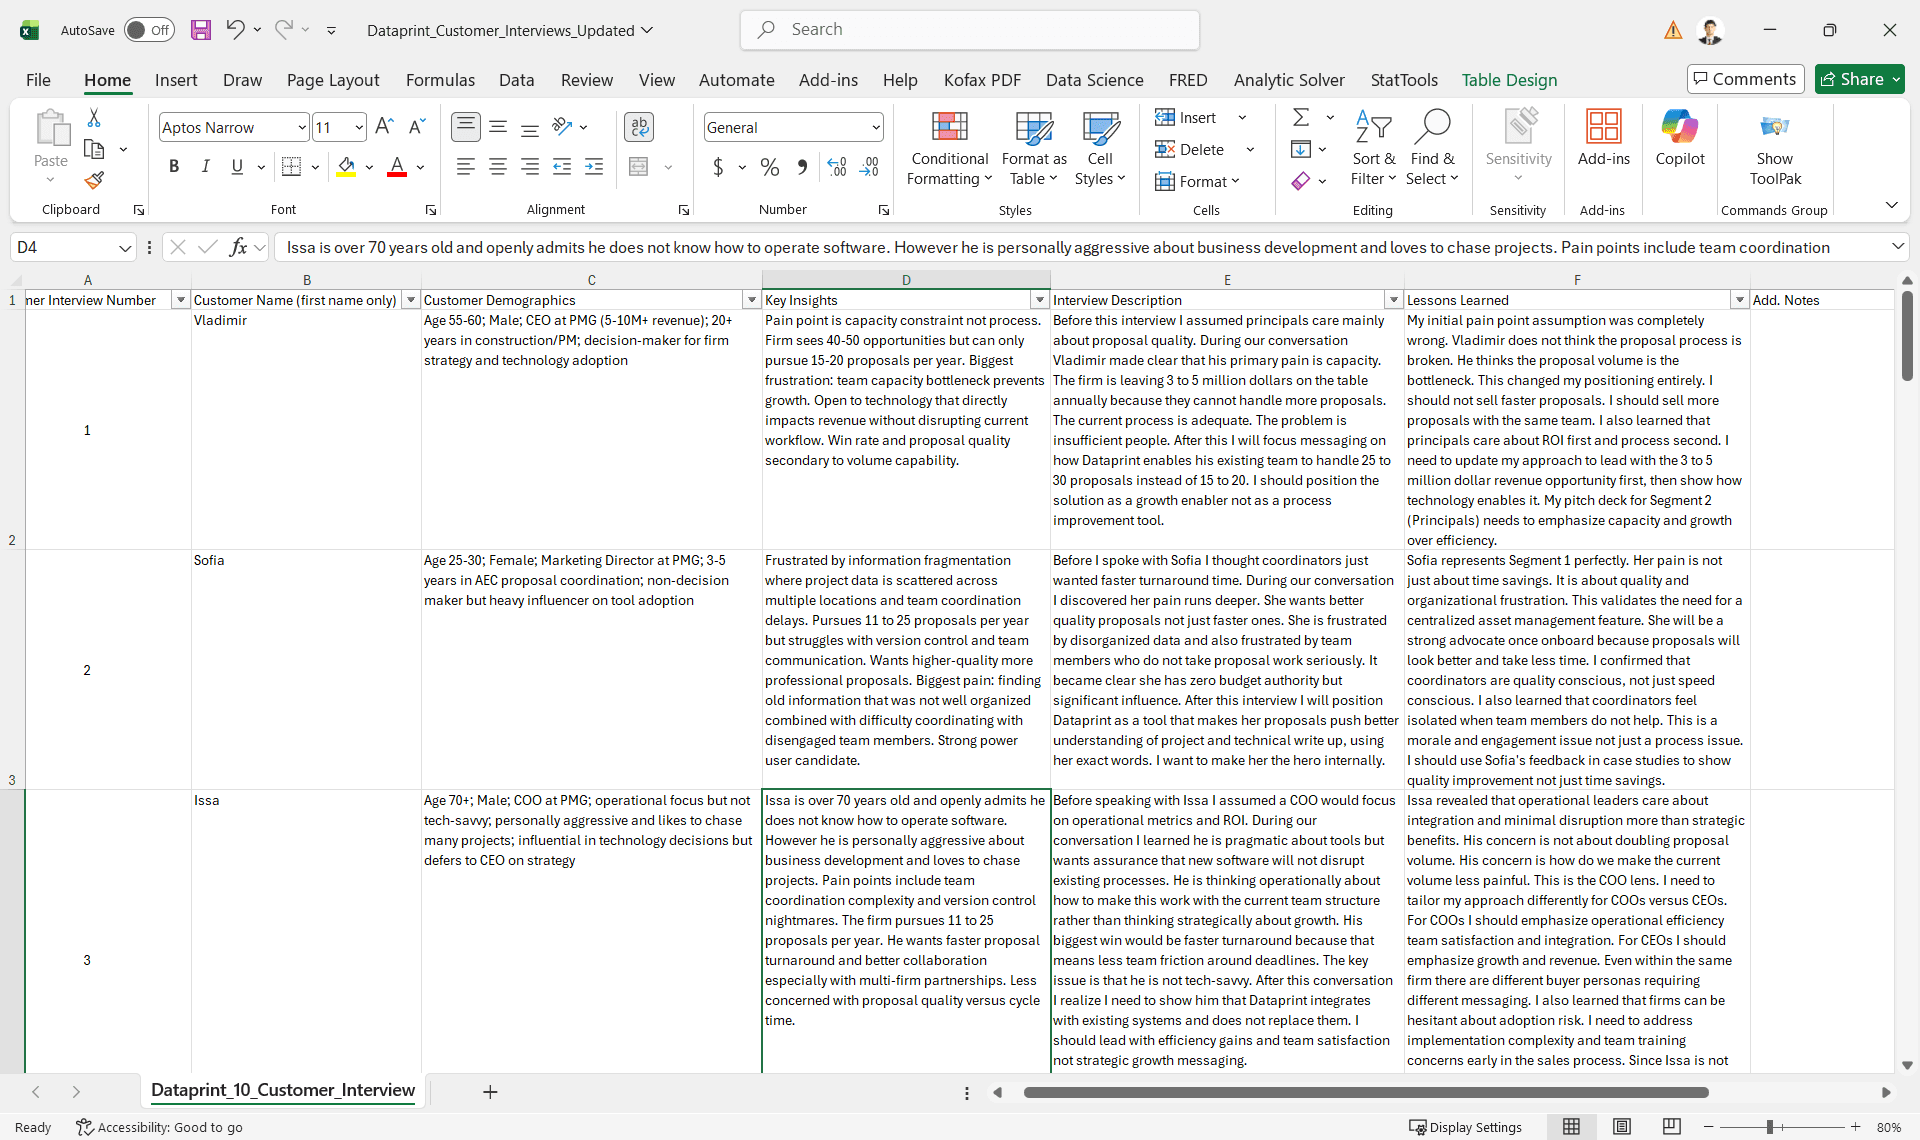Toggle Top Align for cell text
The height and width of the screenshot is (1140, 1920).
(x=465, y=126)
